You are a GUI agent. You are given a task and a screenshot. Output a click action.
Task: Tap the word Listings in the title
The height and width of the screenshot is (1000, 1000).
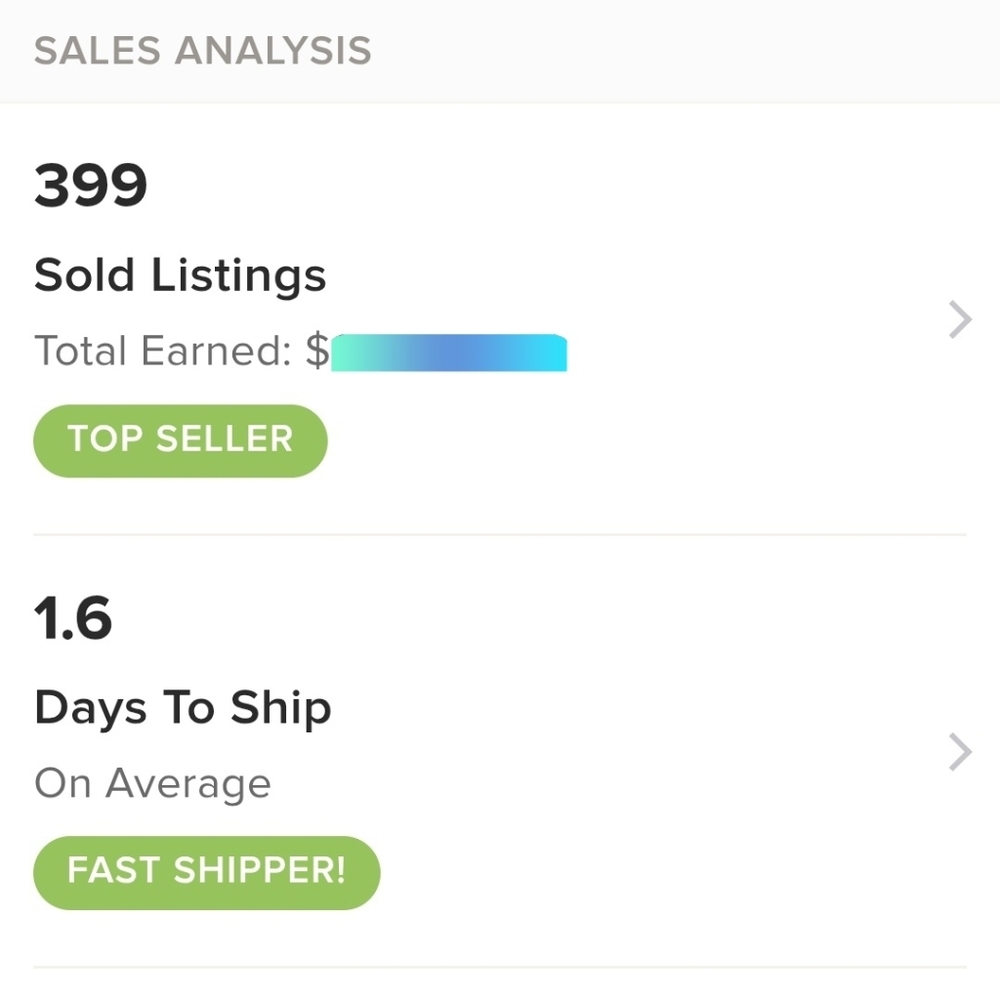tap(239, 275)
